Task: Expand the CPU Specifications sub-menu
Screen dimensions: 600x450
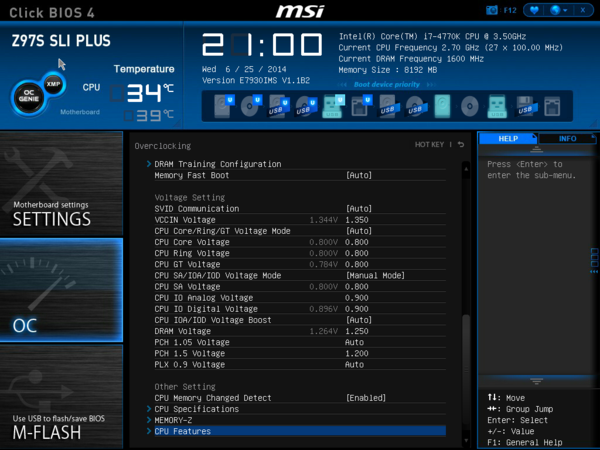Action: (296, 409)
